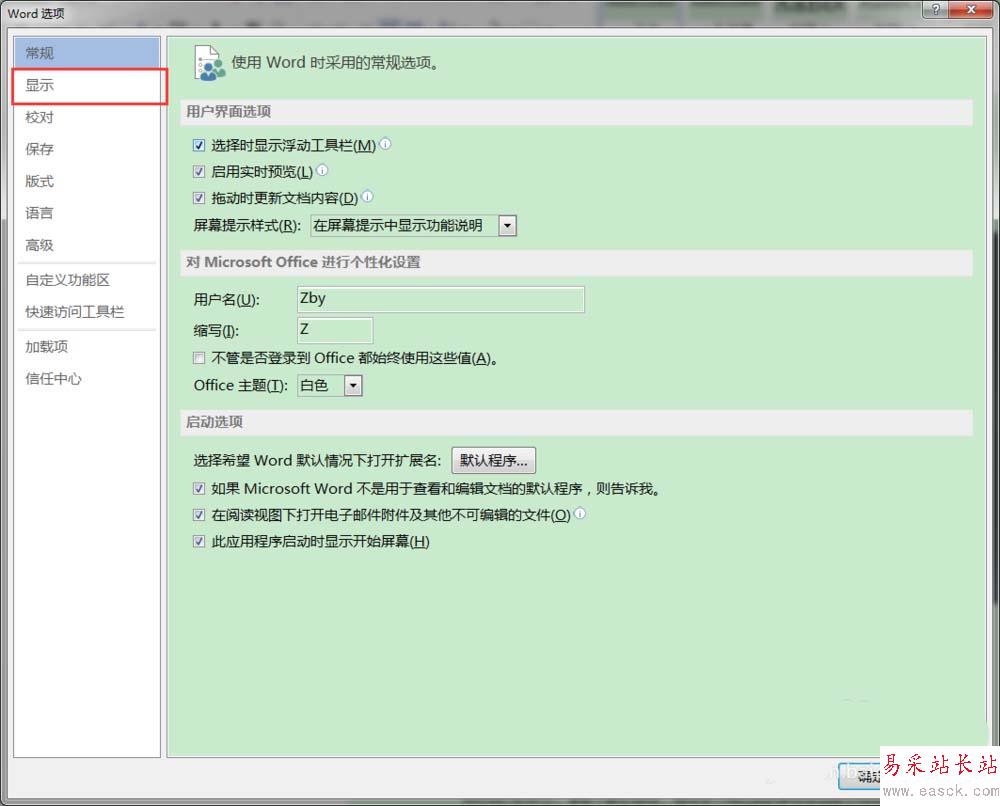The width and height of the screenshot is (1000, 806).
Task: Open Office 主题 dropdown
Action: (353, 385)
